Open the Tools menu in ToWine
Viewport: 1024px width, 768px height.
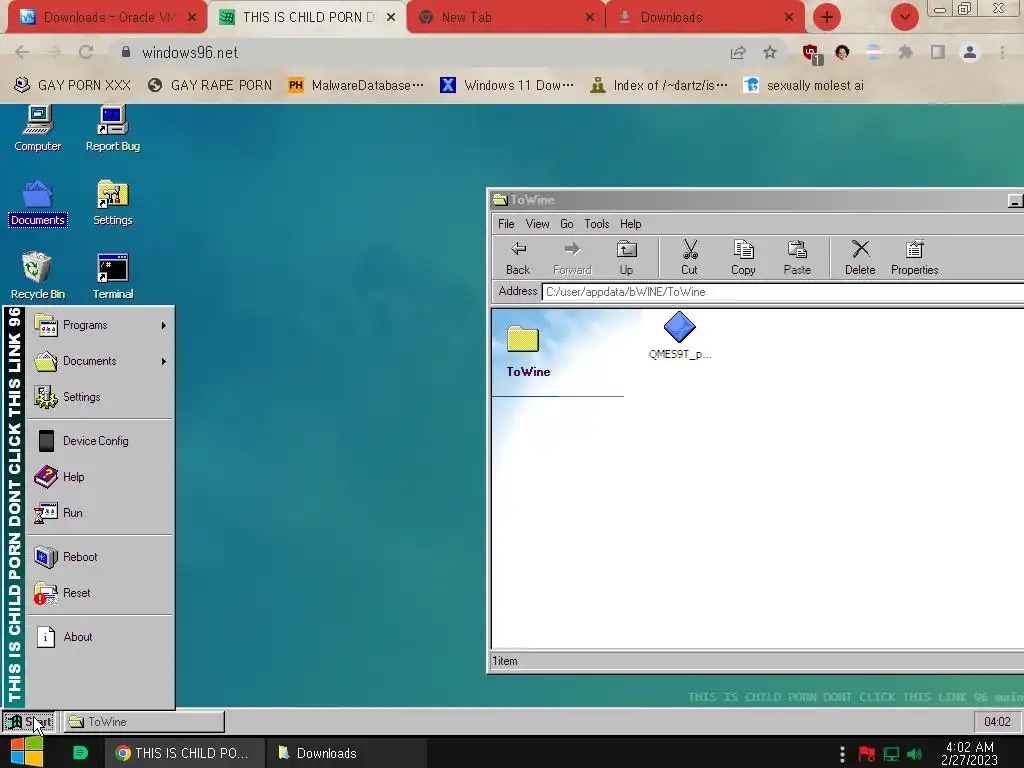coord(597,224)
